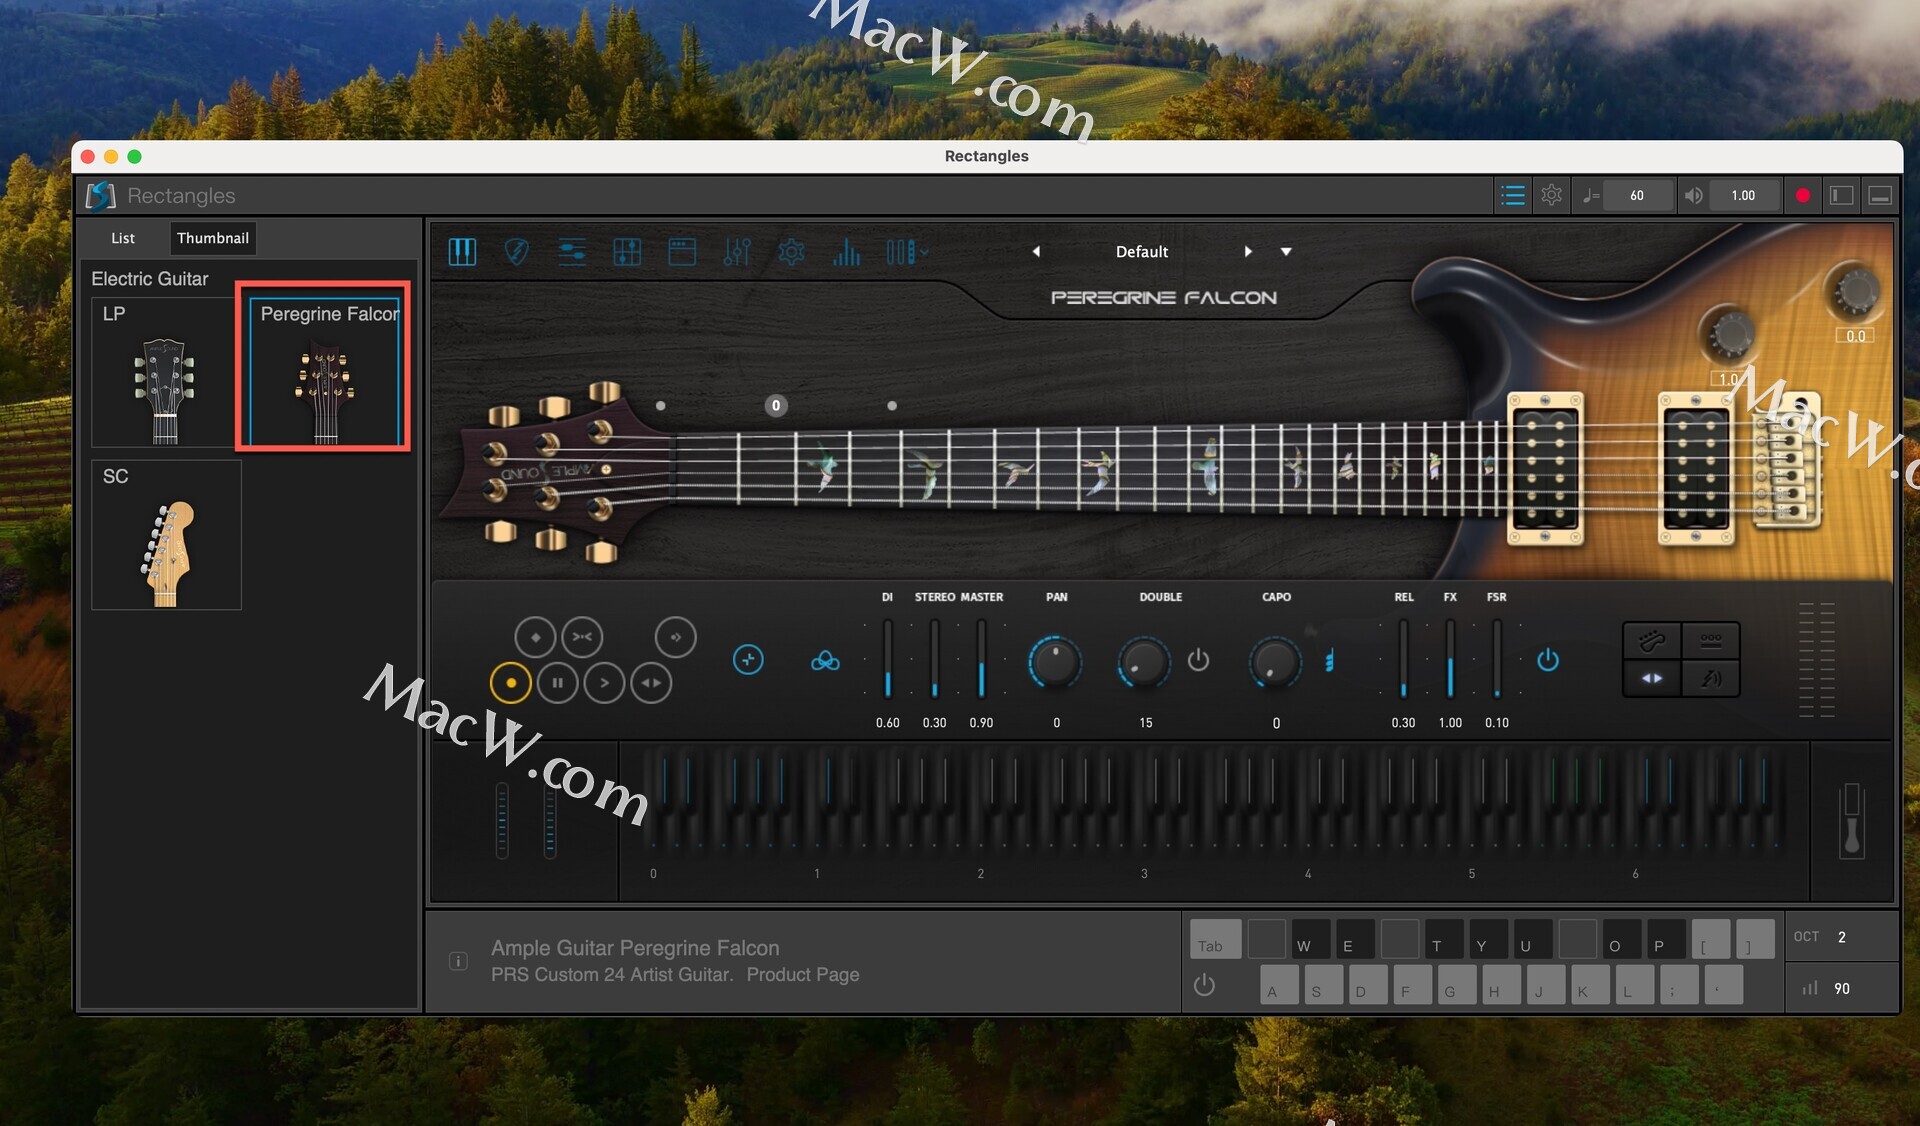The height and width of the screenshot is (1126, 1920).
Task: Click the metronome tempo icon
Action: tap(1590, 196)
